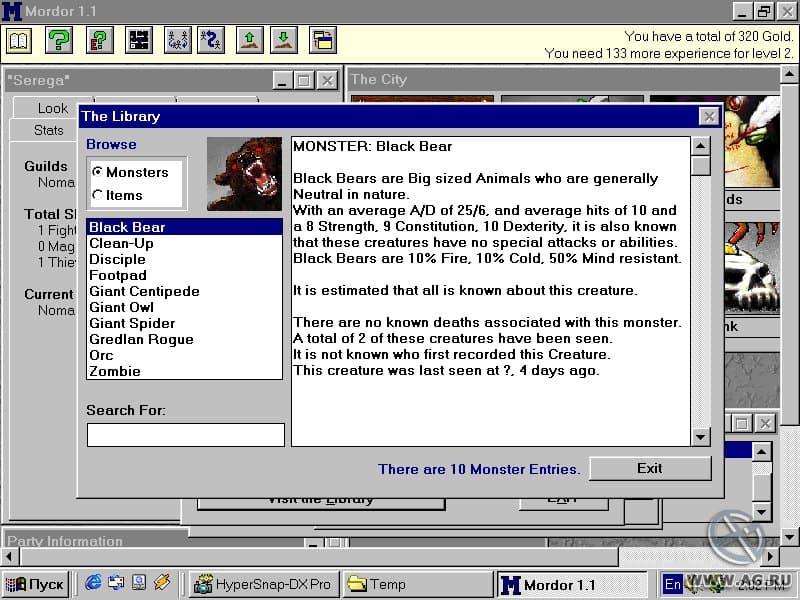The height and width of the screenshot is (600, 800).
Task: Click the green down arrow toolbar icon
Action: [284, 40]
